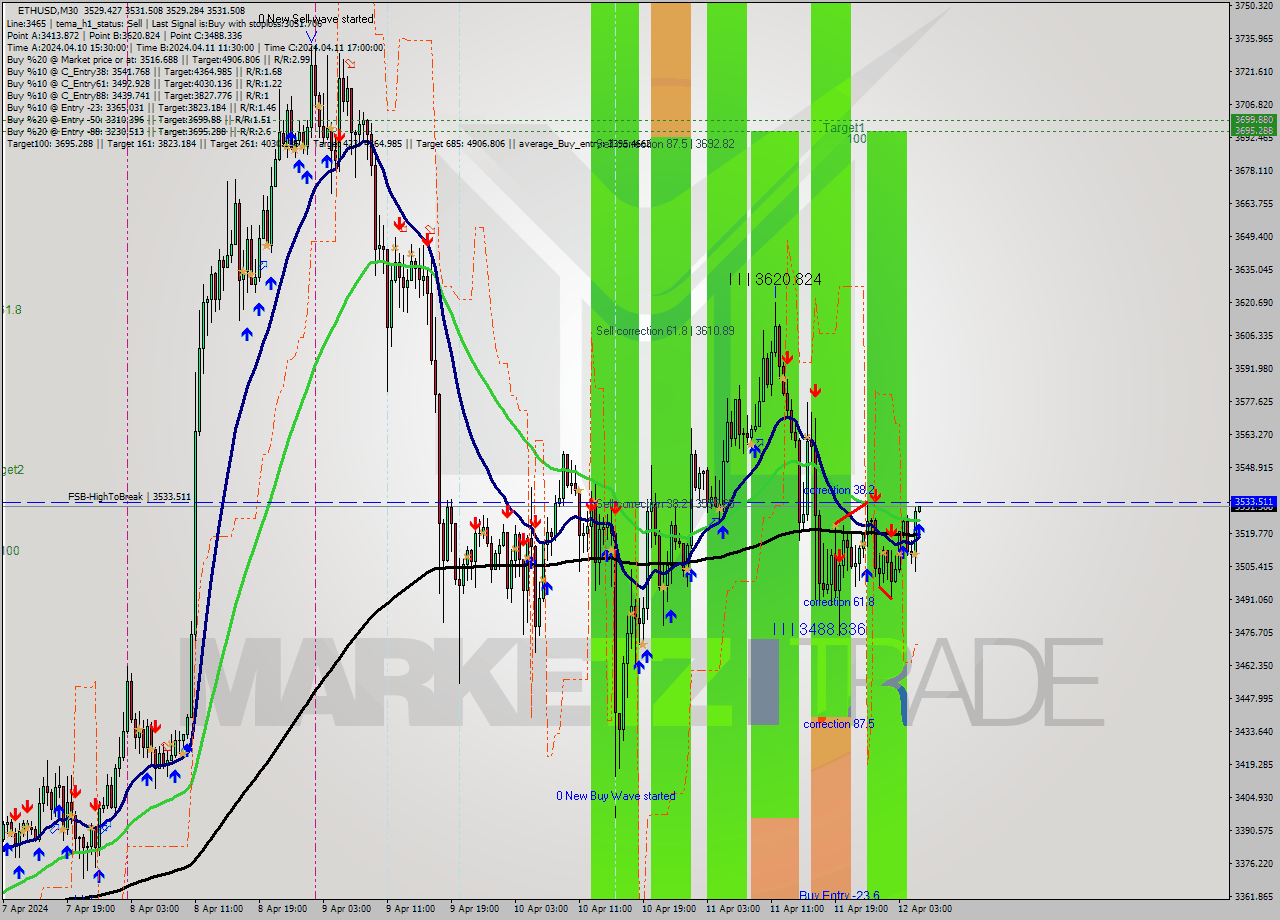This screenshot has height=920, width=1280.
Task: Click the 3419.205 price axis value
Action: [x=1253, y=765]
